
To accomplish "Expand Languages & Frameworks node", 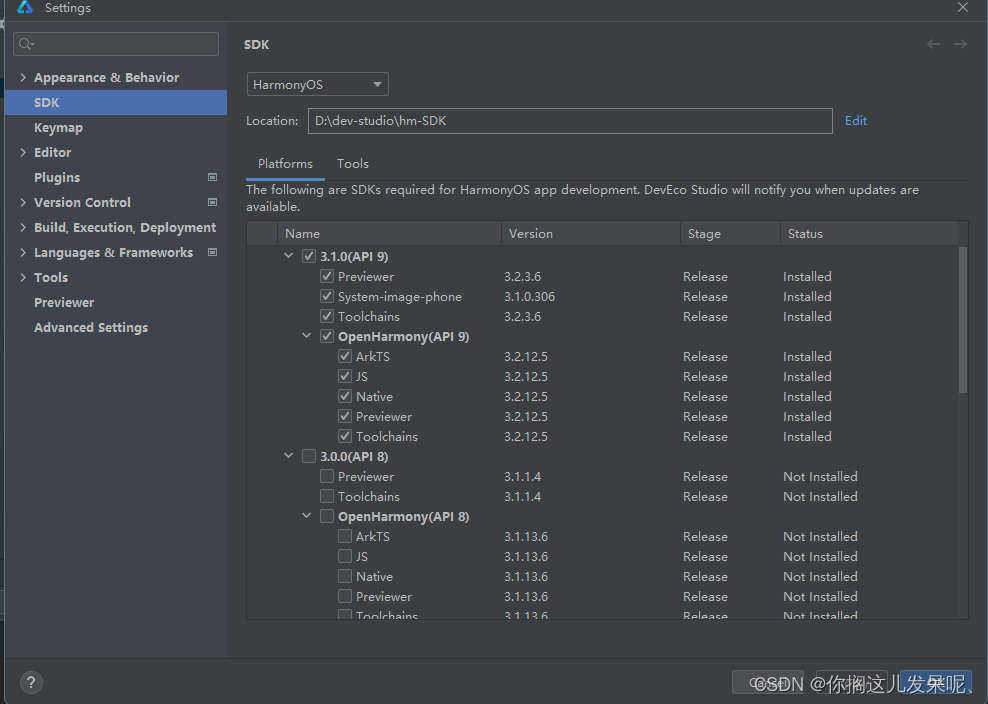I will click(x=23, y=253).
